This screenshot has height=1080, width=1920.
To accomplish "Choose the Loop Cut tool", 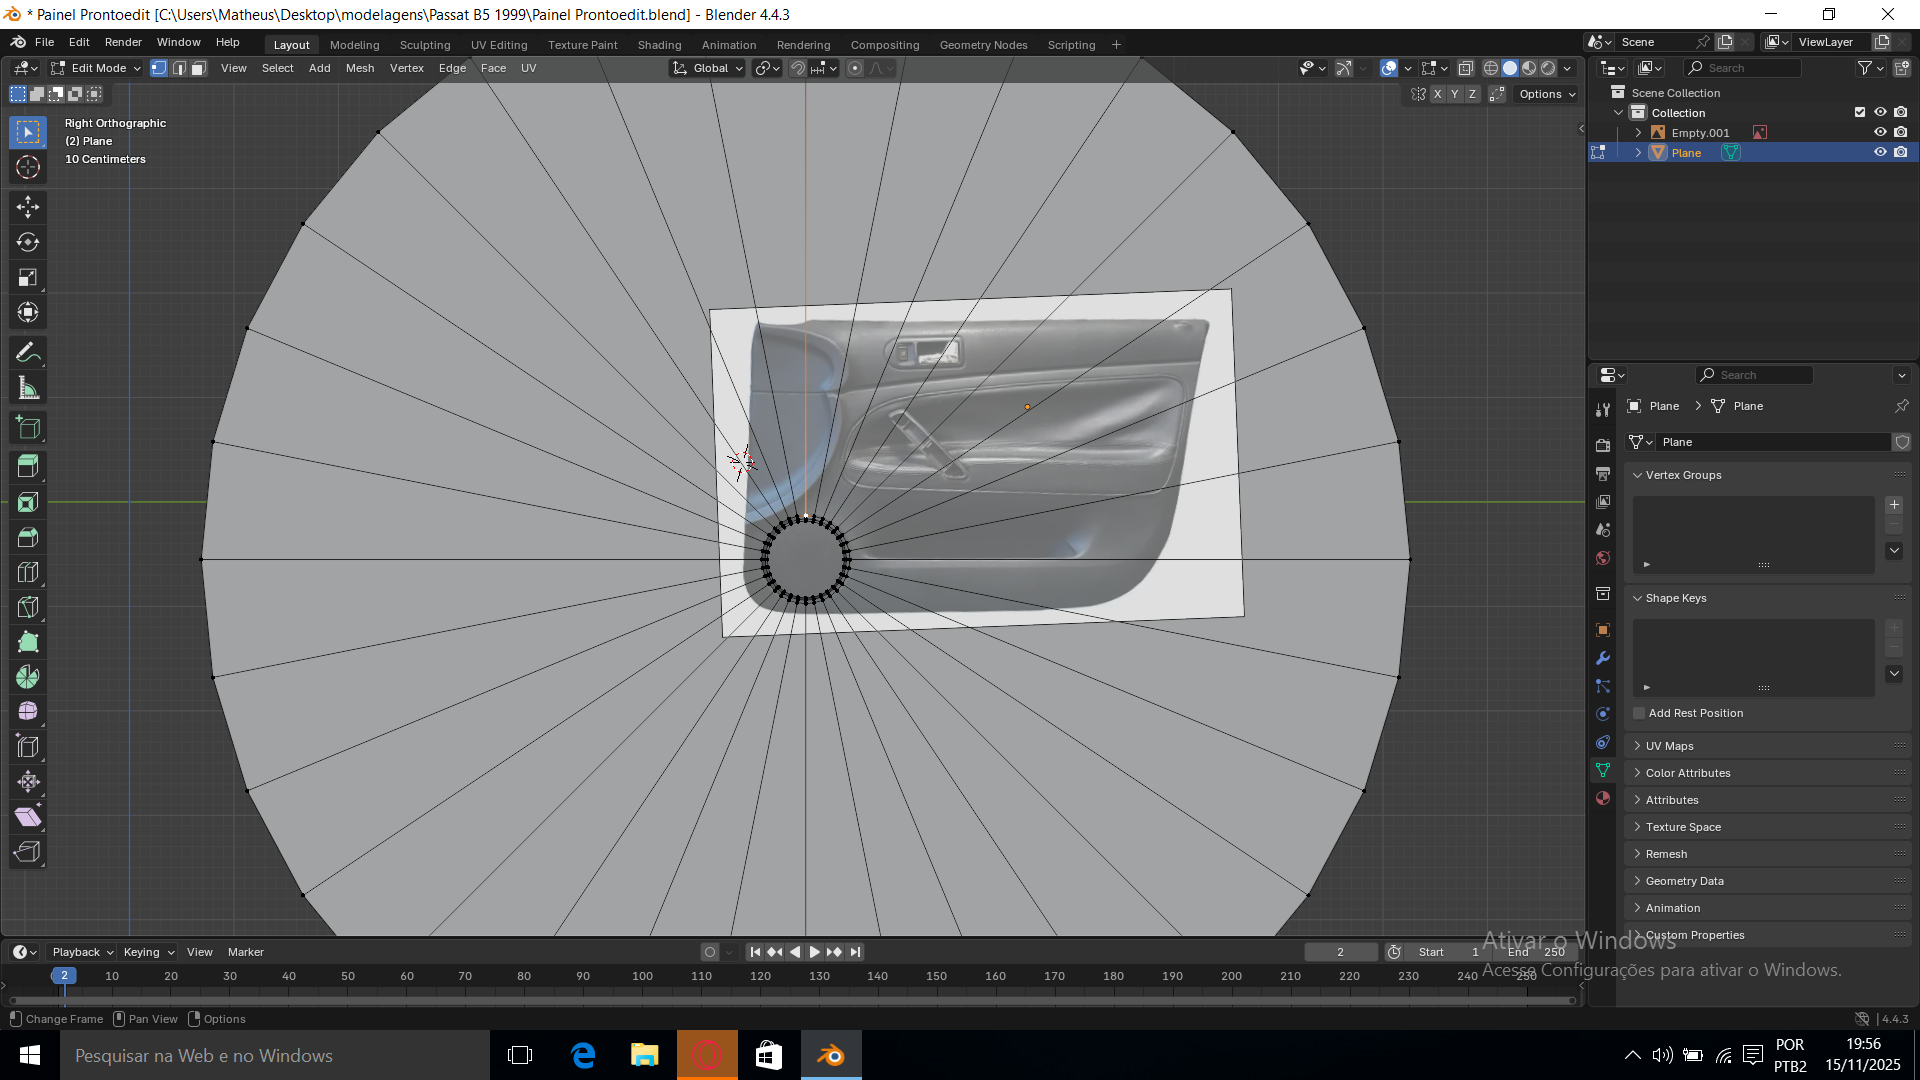I will coord(28,572).
